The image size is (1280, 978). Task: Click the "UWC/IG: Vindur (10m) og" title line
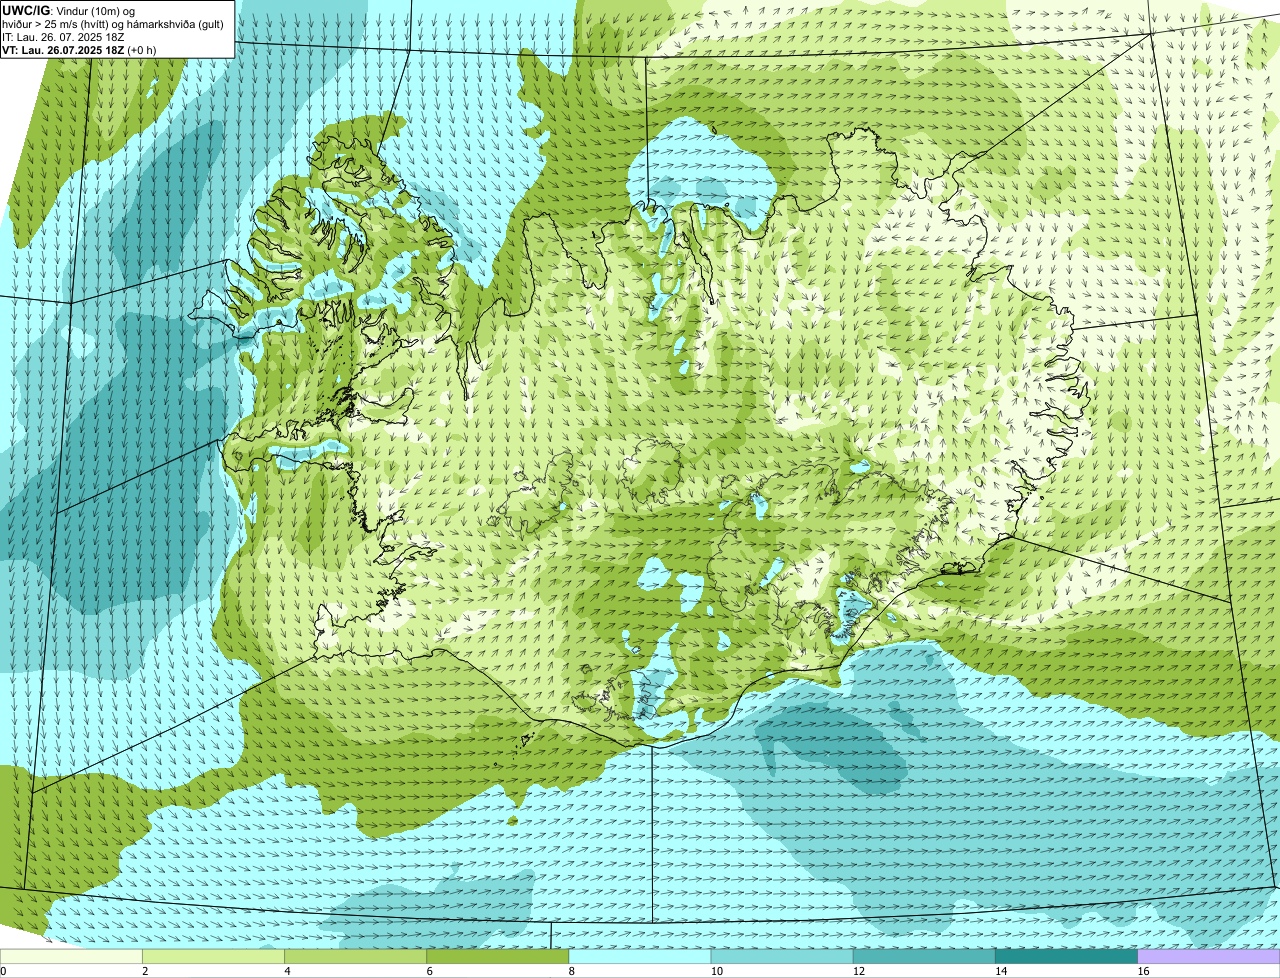[69, 10]
